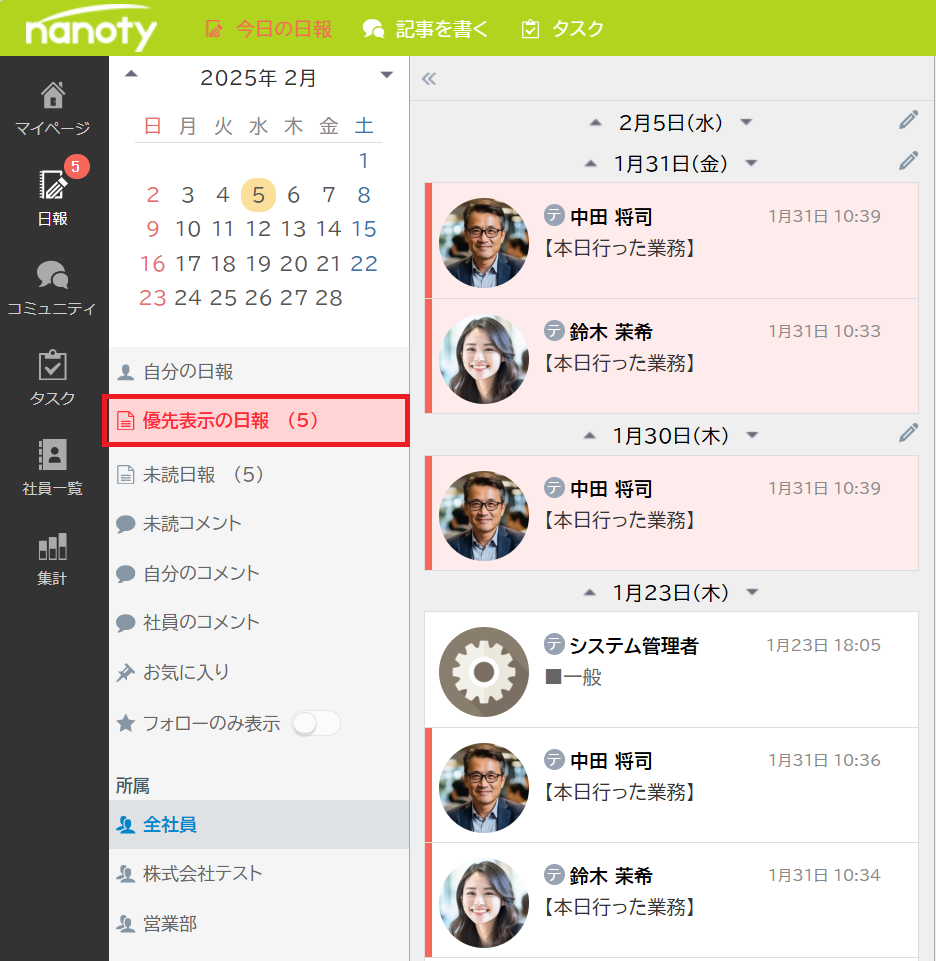
Task: Click down arrow beside 1月30日(木)
Action: point(752,435)
